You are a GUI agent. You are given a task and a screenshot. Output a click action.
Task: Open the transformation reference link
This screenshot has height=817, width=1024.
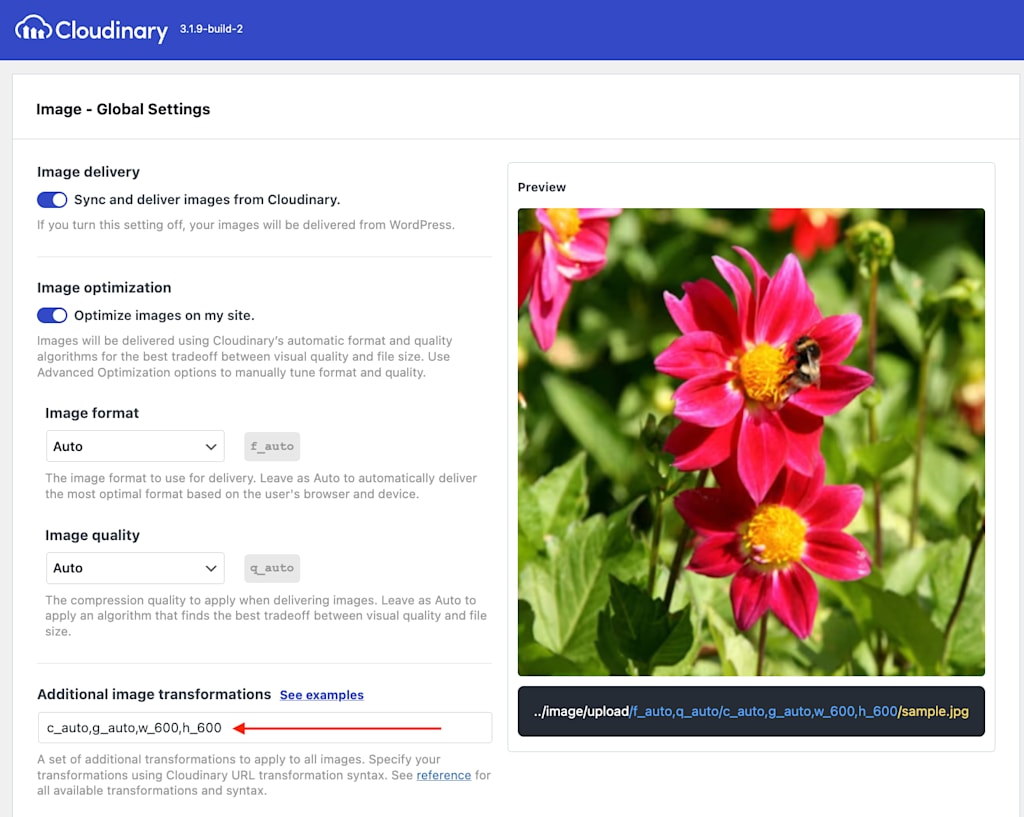pyautogui.click(x=443, y=775)
